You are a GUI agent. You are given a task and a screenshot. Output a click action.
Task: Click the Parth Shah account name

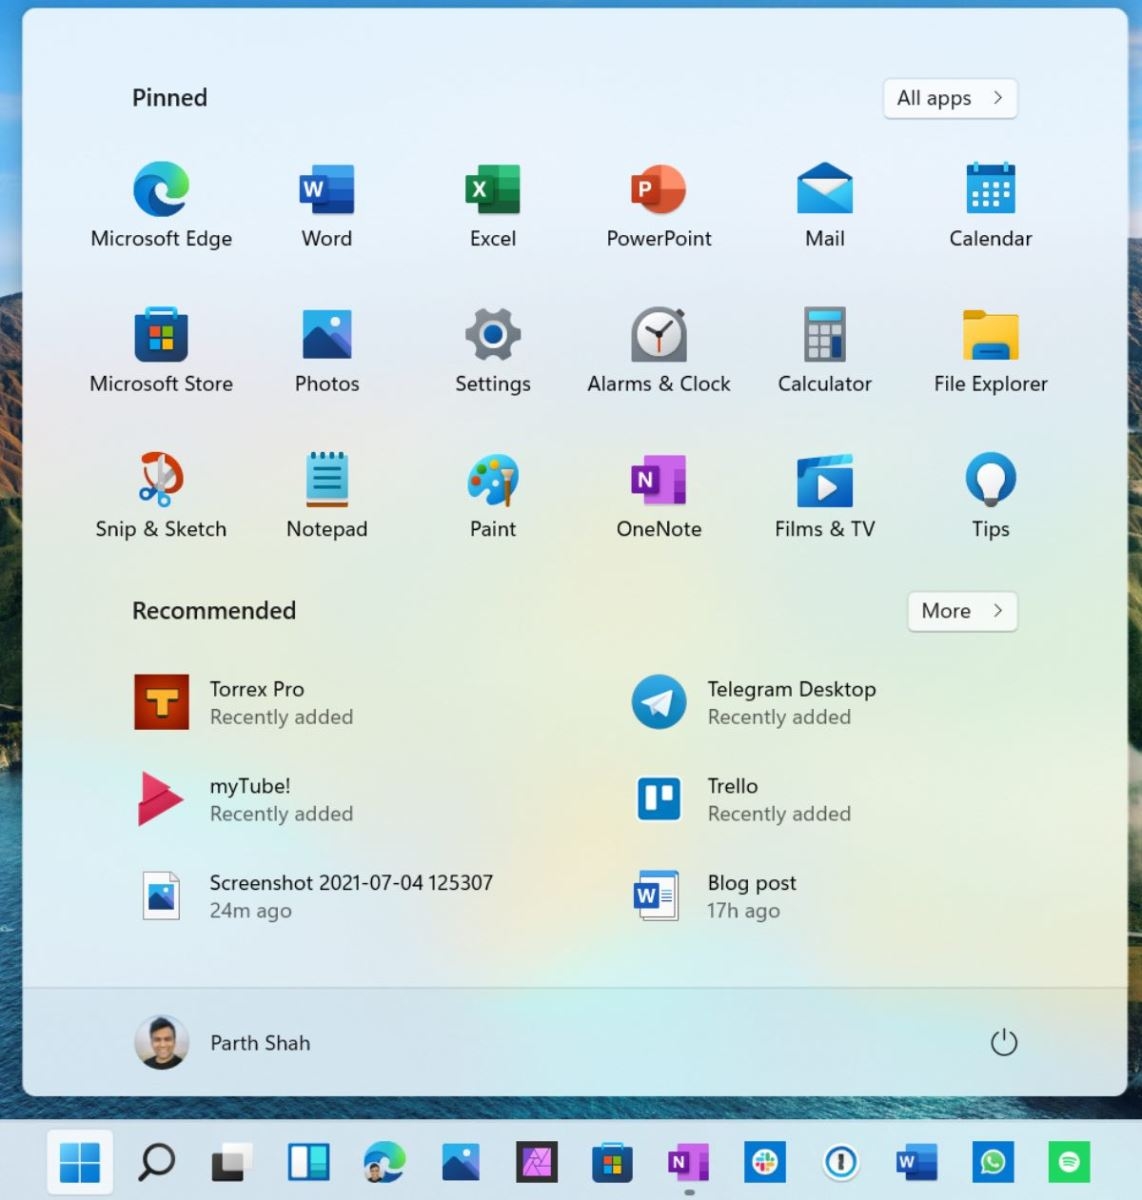[259, 1042]
